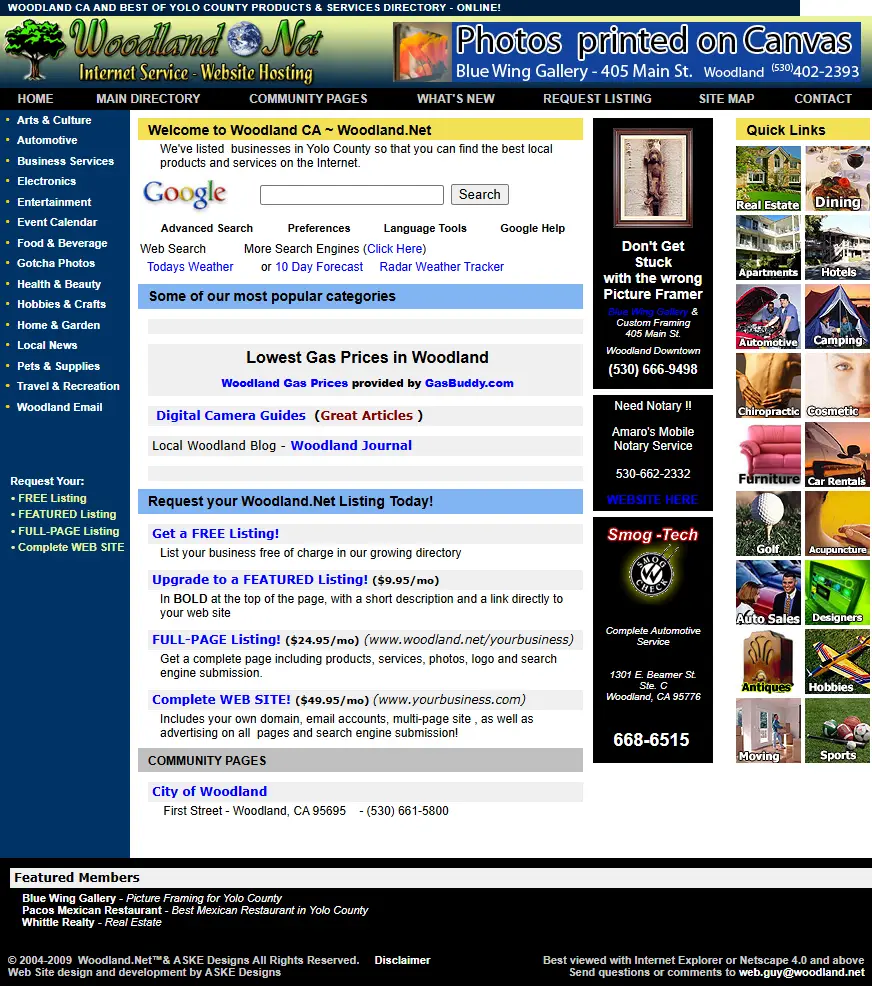Open COMMUNITY PAGES in the navigation bar
Screen dimensions: 872x986
pyautogui.click(x=308, y=99)
